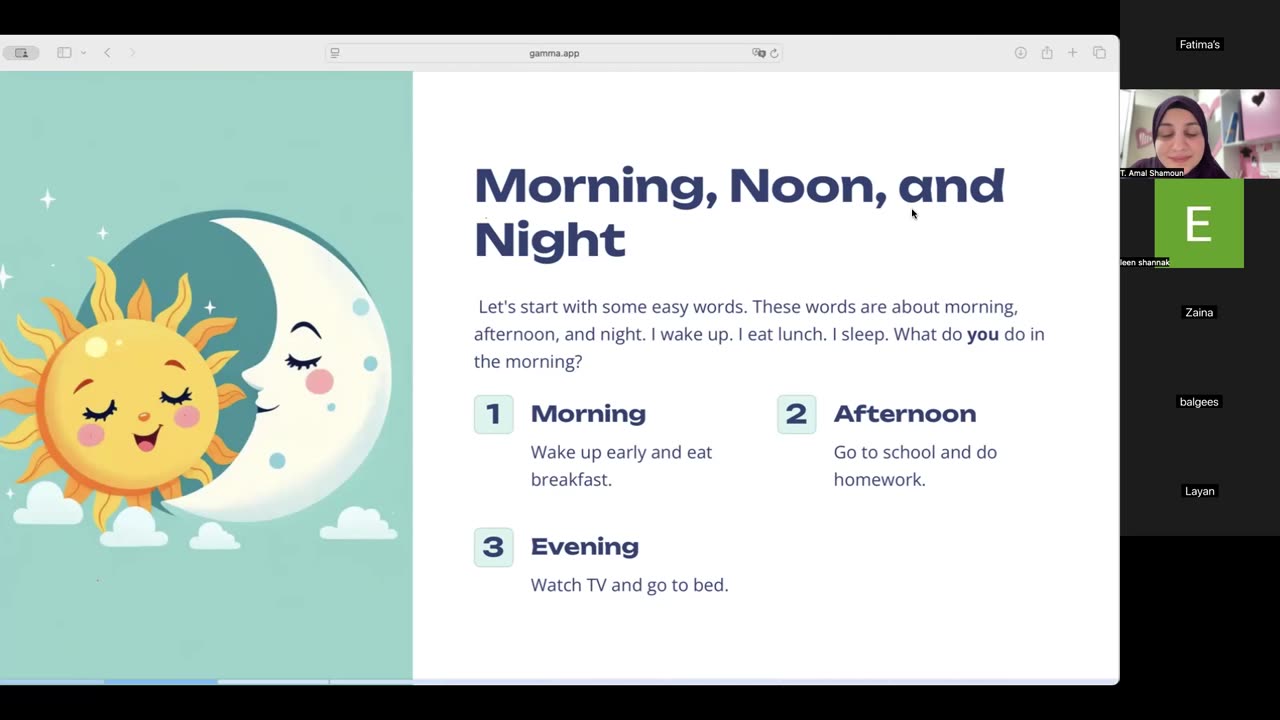Viewport: 1280px width, 720px height.
Task: Select the Layan participant tile
Action: (1199, 491)
